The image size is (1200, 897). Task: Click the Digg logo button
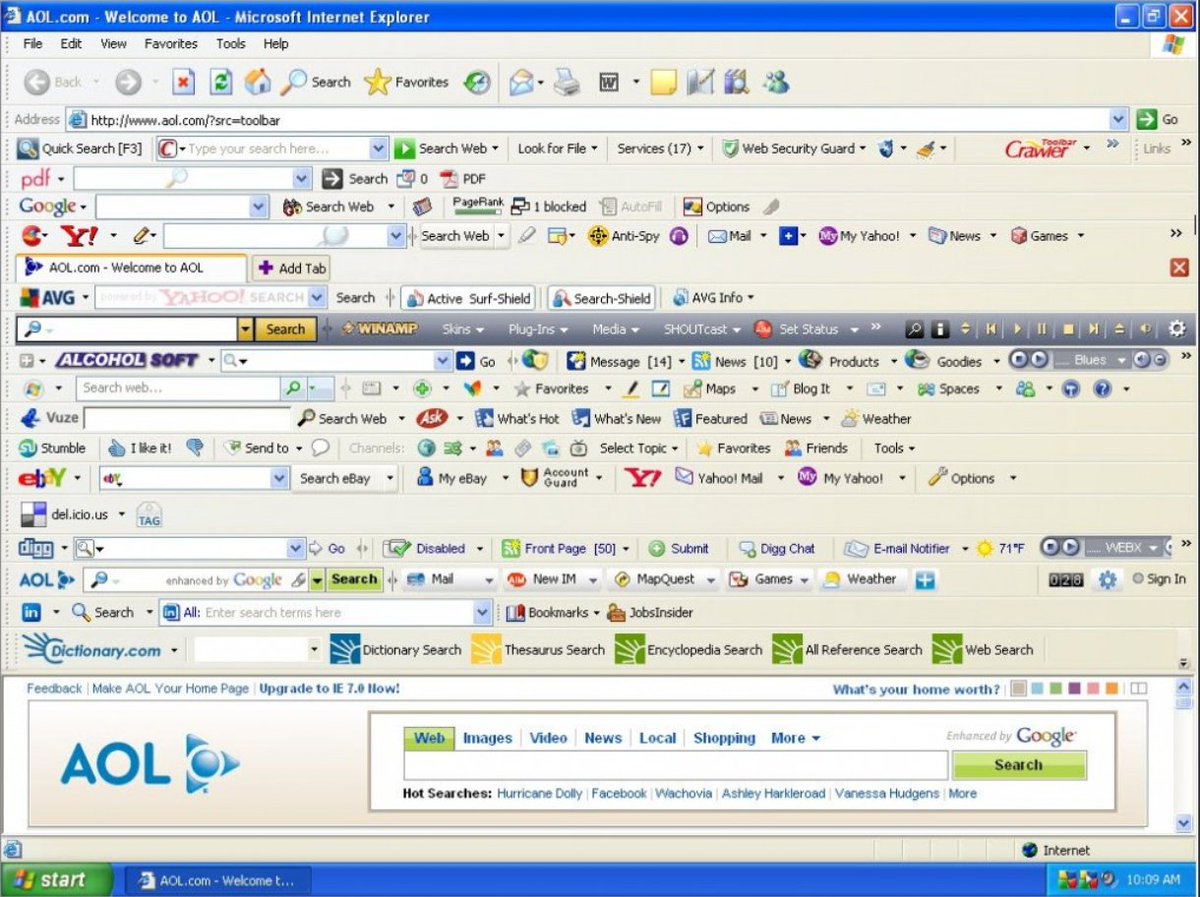tap(37, 548)
